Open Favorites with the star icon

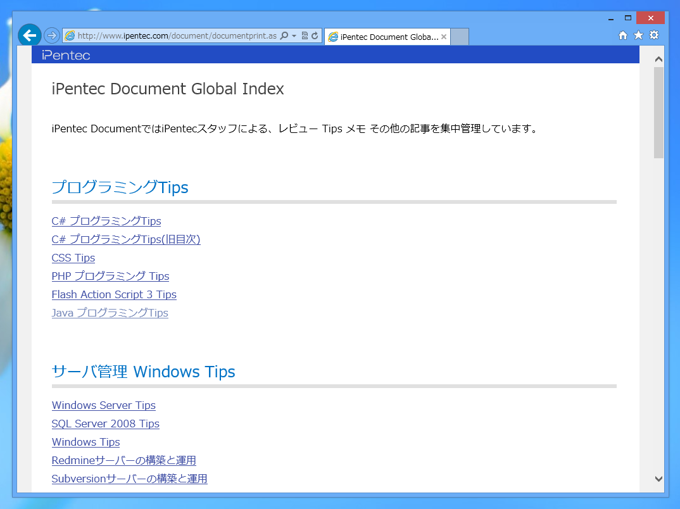click(x=638, y=35)
